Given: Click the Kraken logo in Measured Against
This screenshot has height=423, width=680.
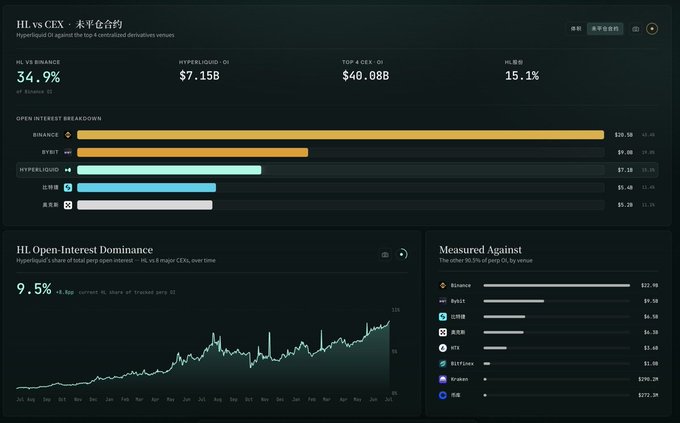Looking at the screenshot, I should (442, 379).
